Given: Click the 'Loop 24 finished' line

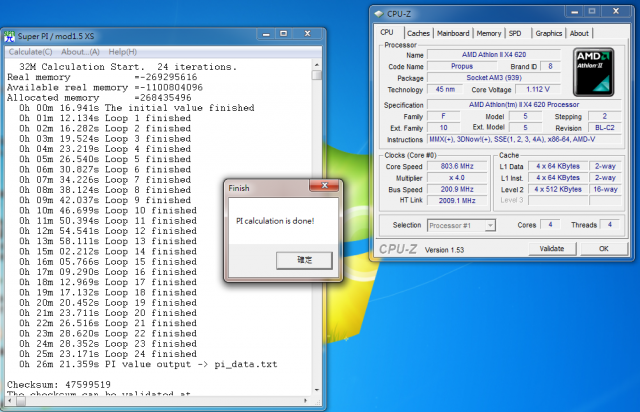Looking at the screenshot, I should point(108,354).
